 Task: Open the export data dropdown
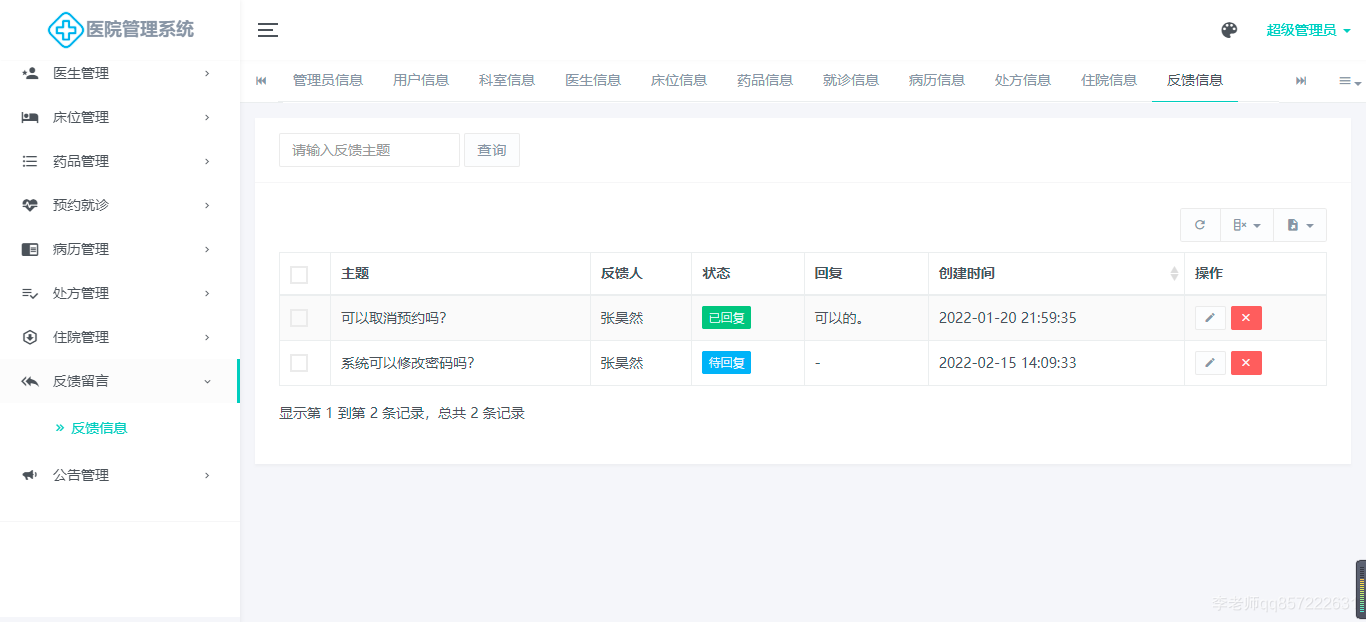point(1300,225)
